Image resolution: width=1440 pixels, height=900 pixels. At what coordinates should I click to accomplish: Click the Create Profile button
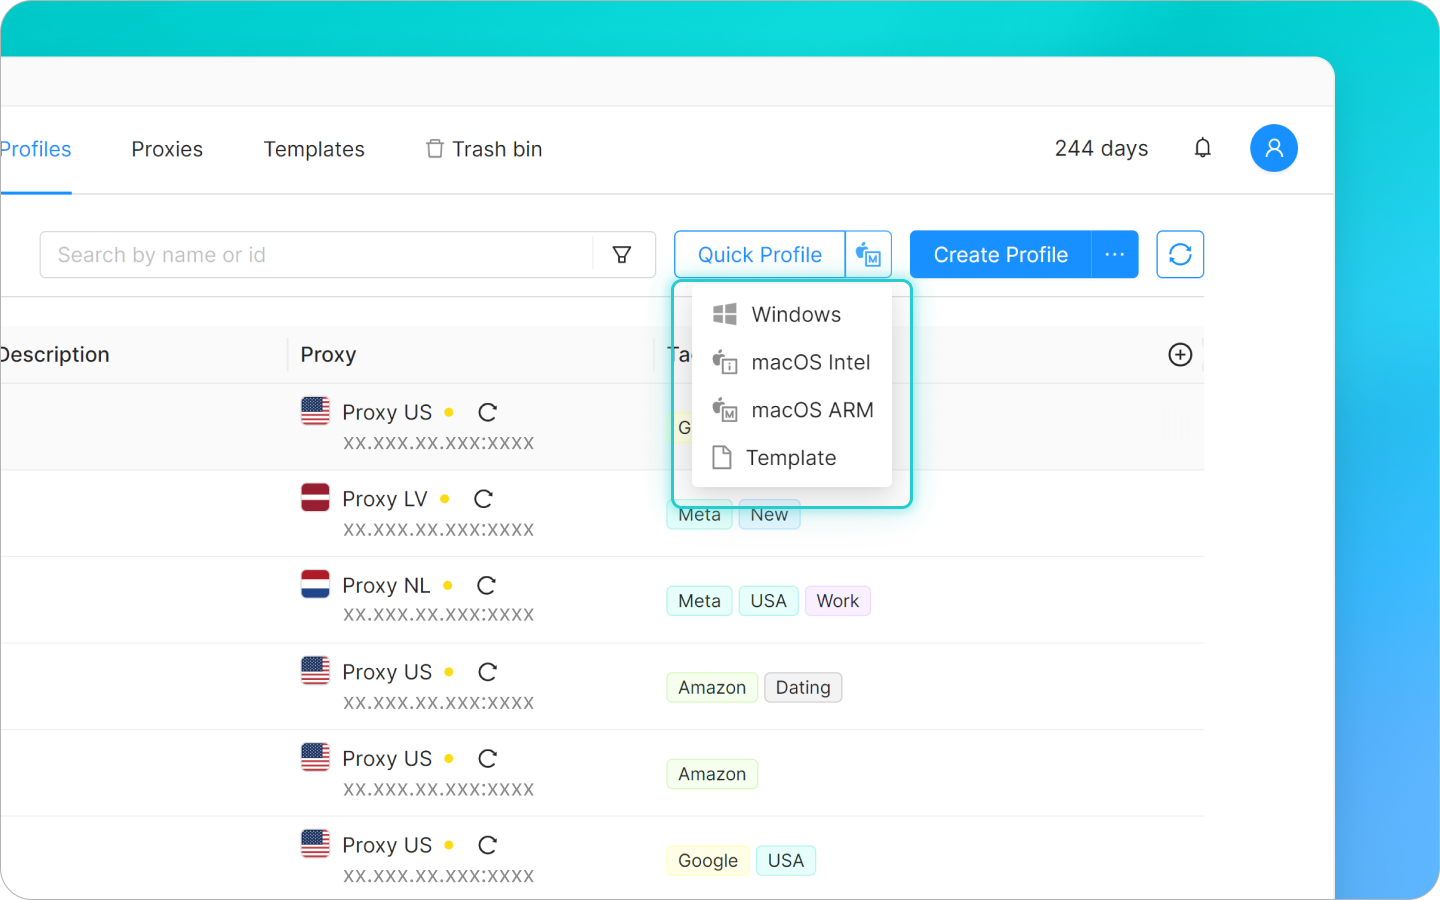[x=1000, y=254]
